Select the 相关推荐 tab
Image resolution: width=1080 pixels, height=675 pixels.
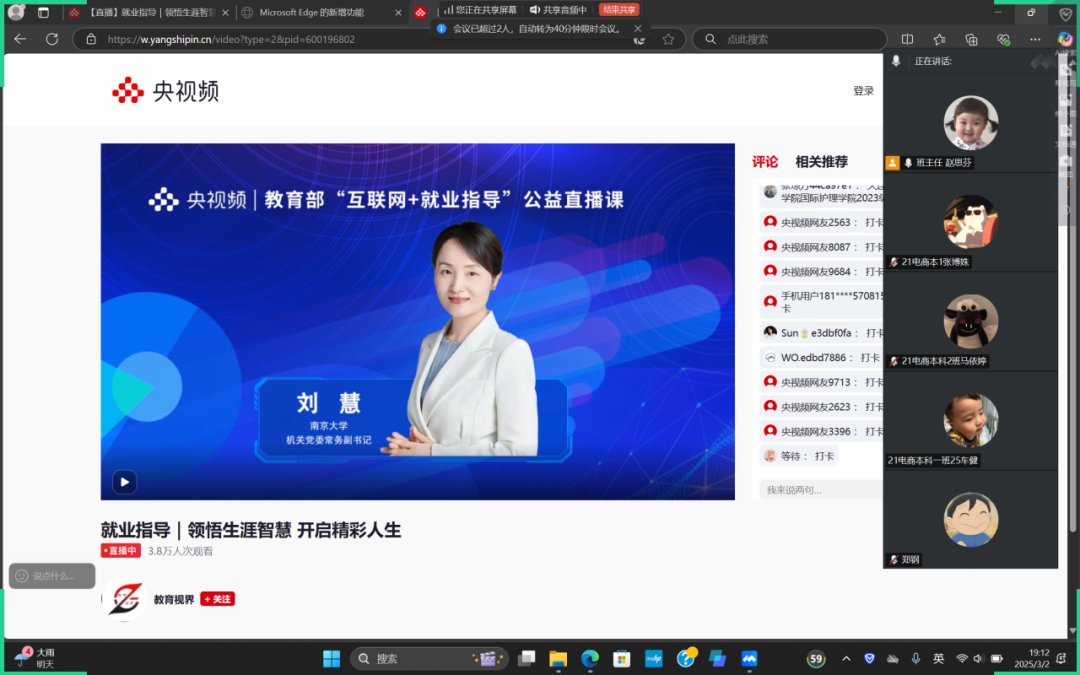[821, 162]
